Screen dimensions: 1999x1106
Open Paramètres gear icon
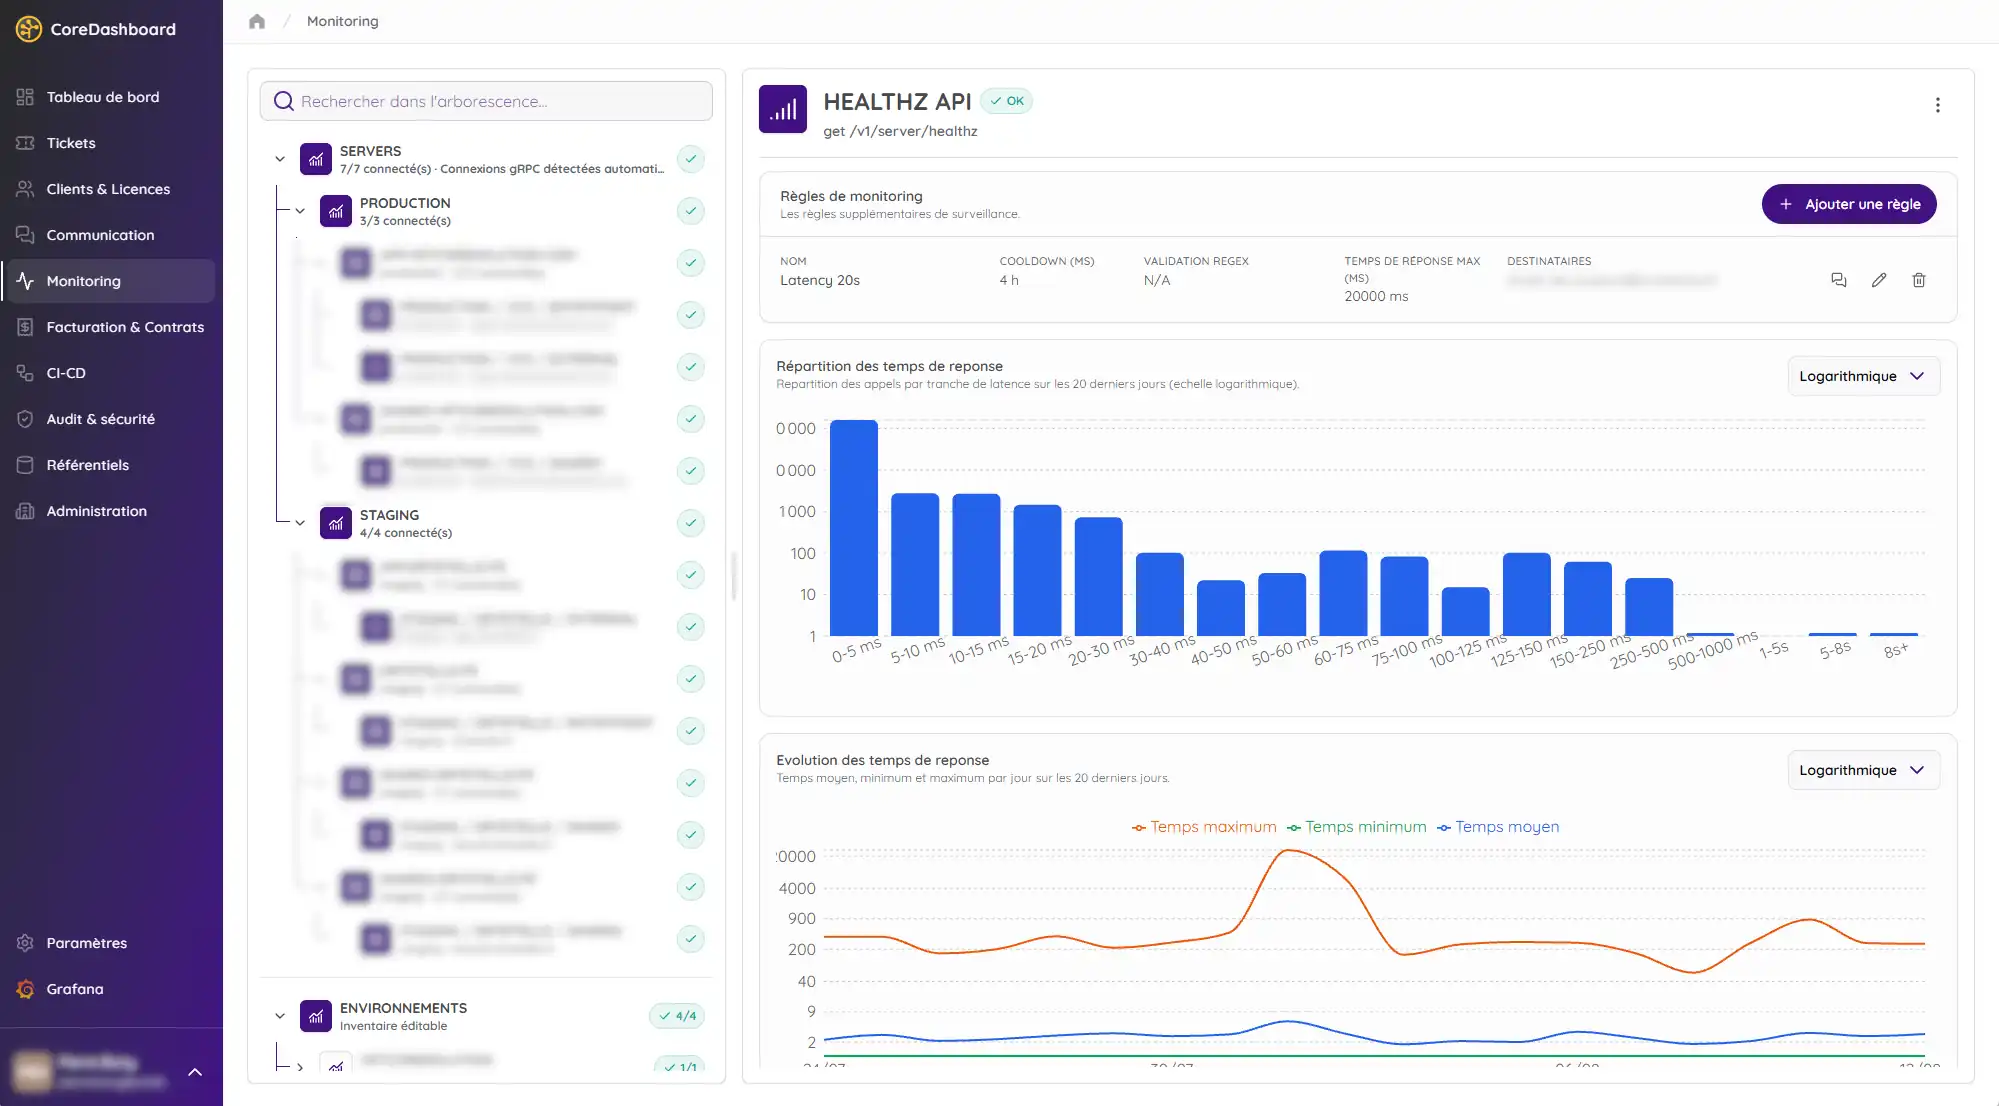25,943
